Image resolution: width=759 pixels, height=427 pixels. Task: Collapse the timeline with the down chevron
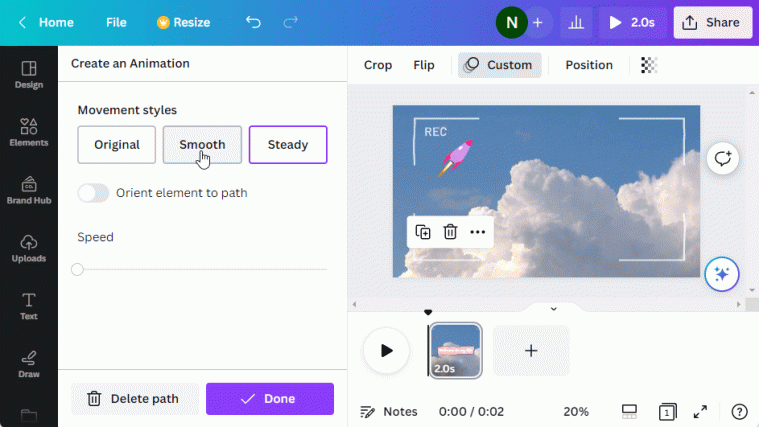pyautogui.click(x=554, y=309)
